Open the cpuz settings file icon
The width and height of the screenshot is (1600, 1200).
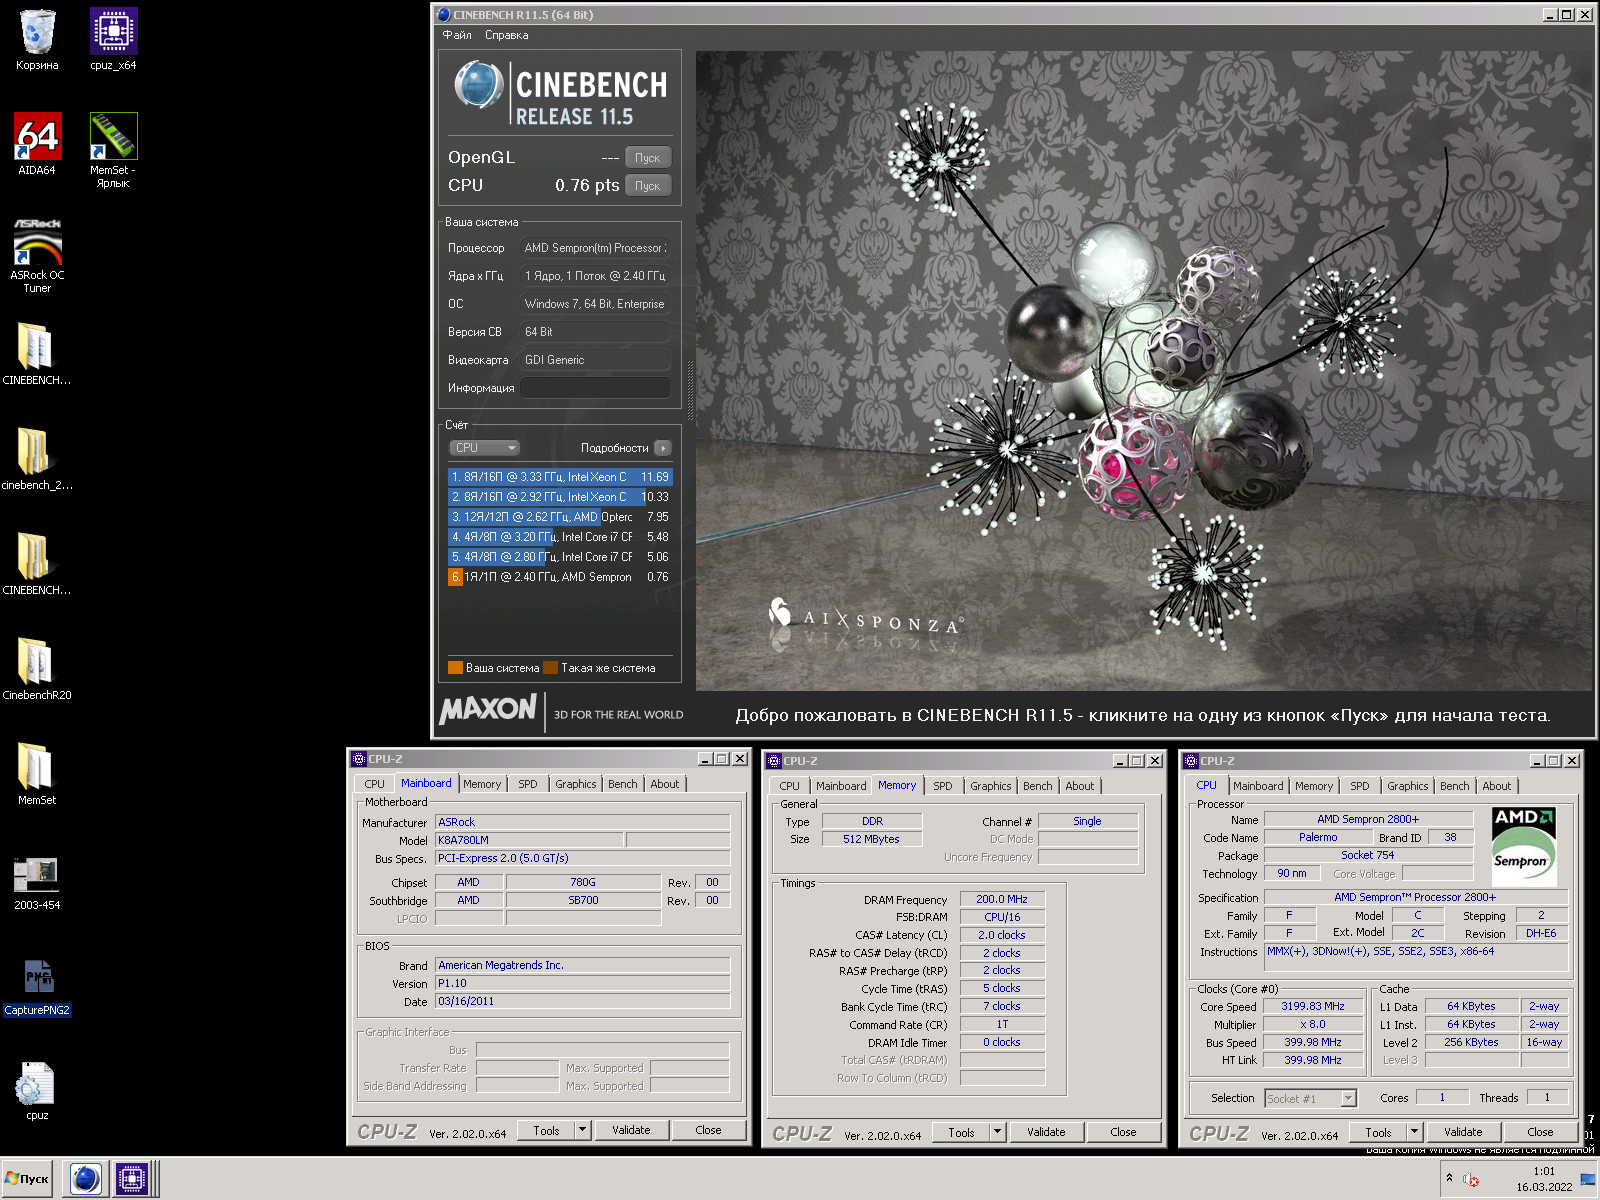click(37, 1089)
